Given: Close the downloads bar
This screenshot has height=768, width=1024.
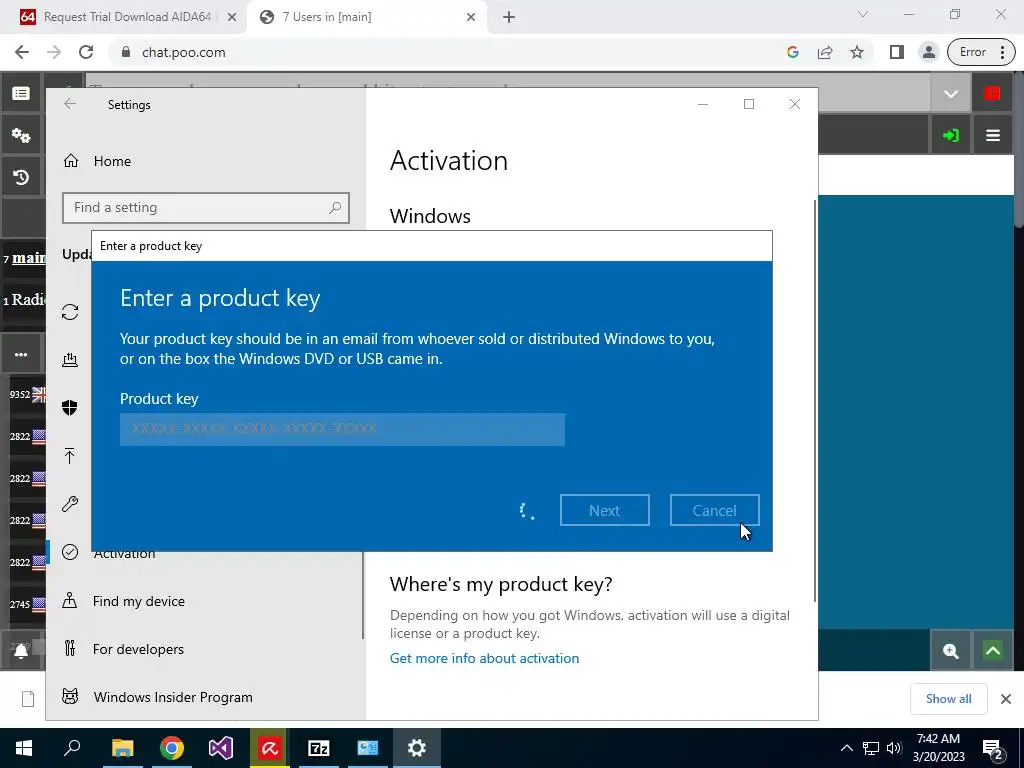Looking at the screenshot, I should [x=1006, y=699].
